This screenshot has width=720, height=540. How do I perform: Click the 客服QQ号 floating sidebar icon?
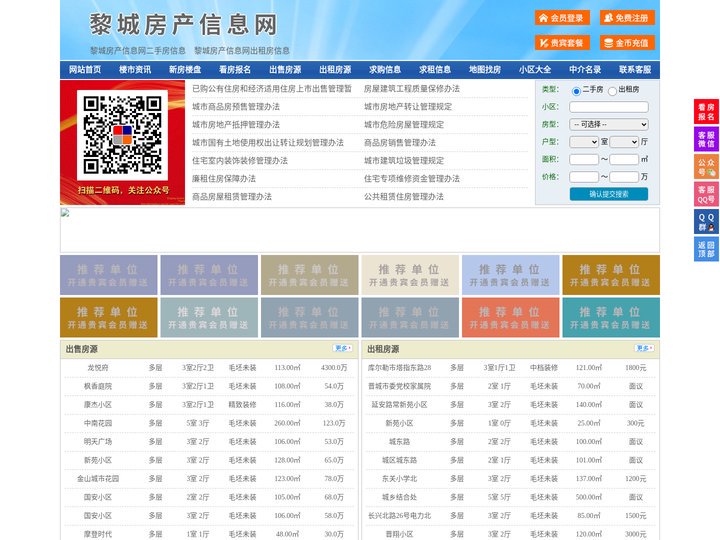coord(706,194)
